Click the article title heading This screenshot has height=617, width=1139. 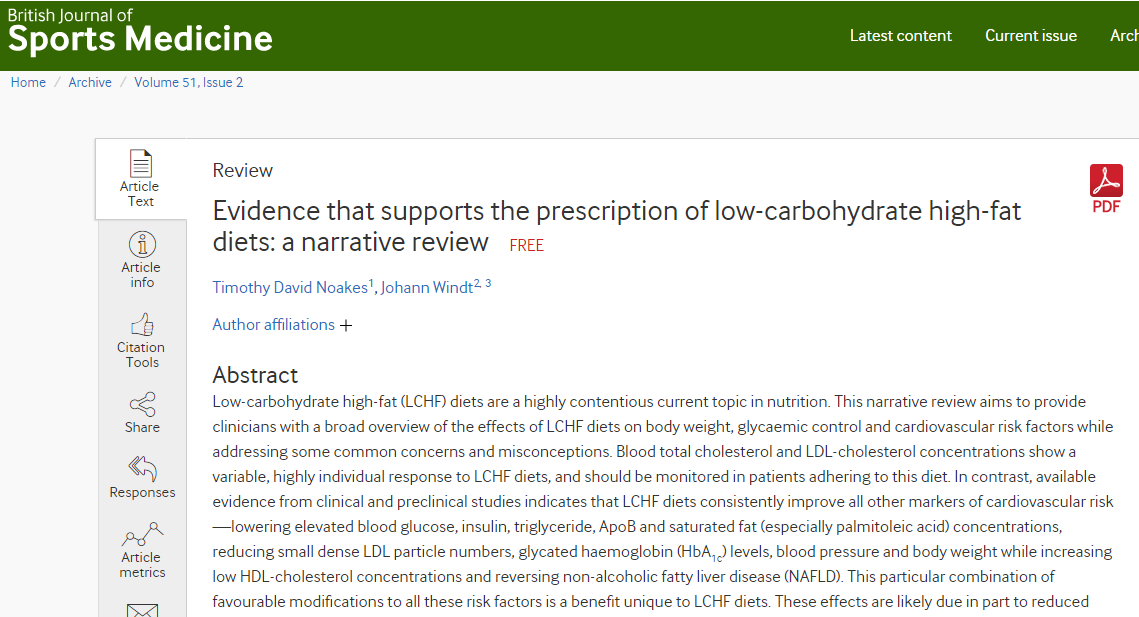point(617,226)
